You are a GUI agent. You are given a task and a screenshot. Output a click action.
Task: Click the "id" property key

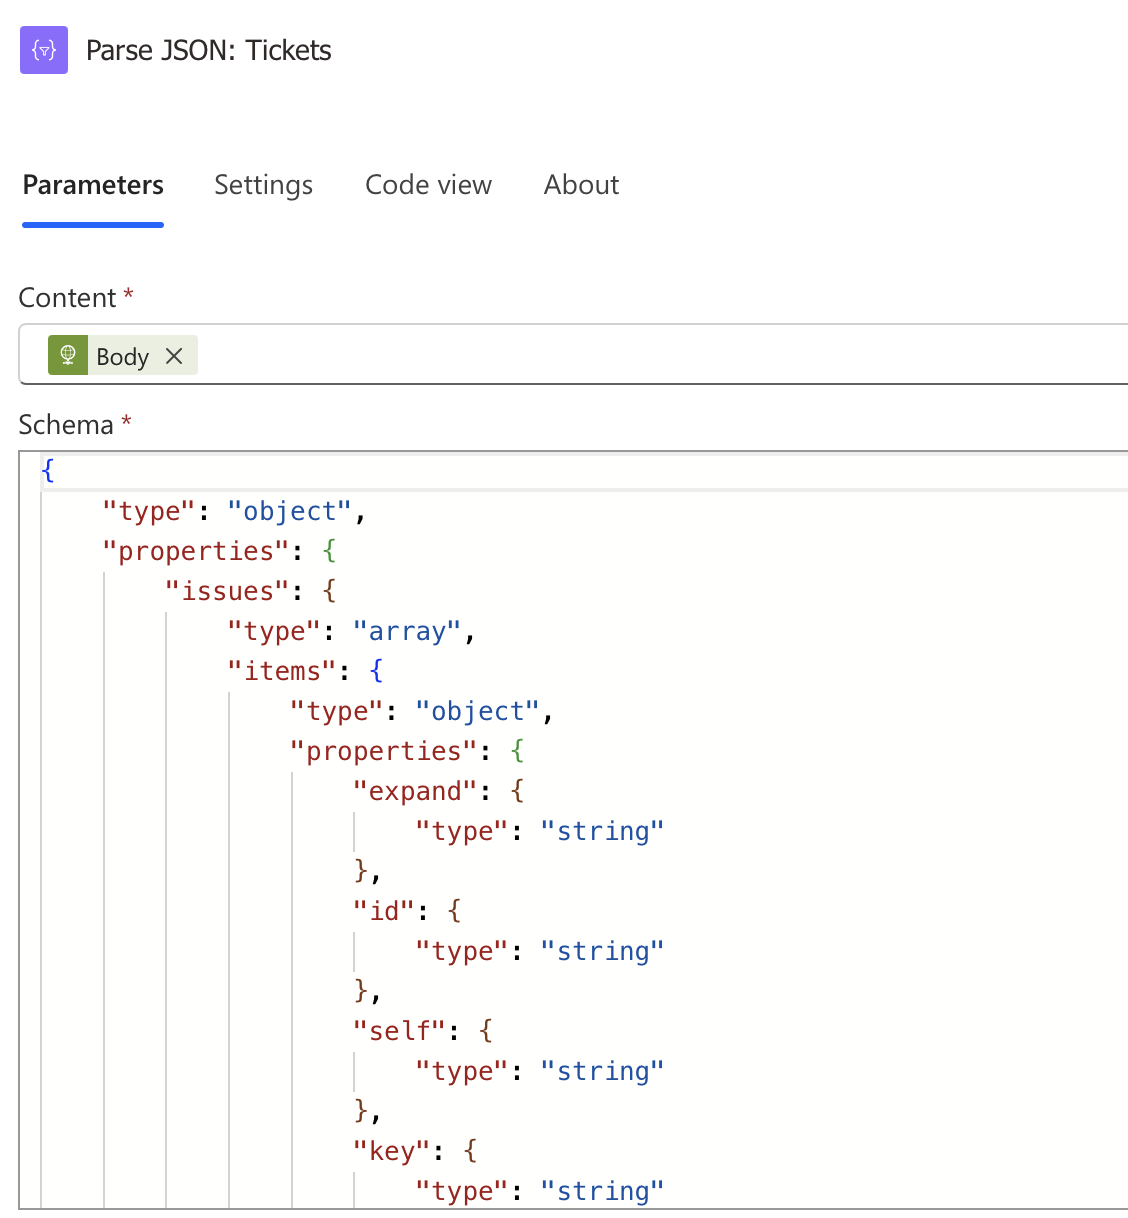coord(384,911)
